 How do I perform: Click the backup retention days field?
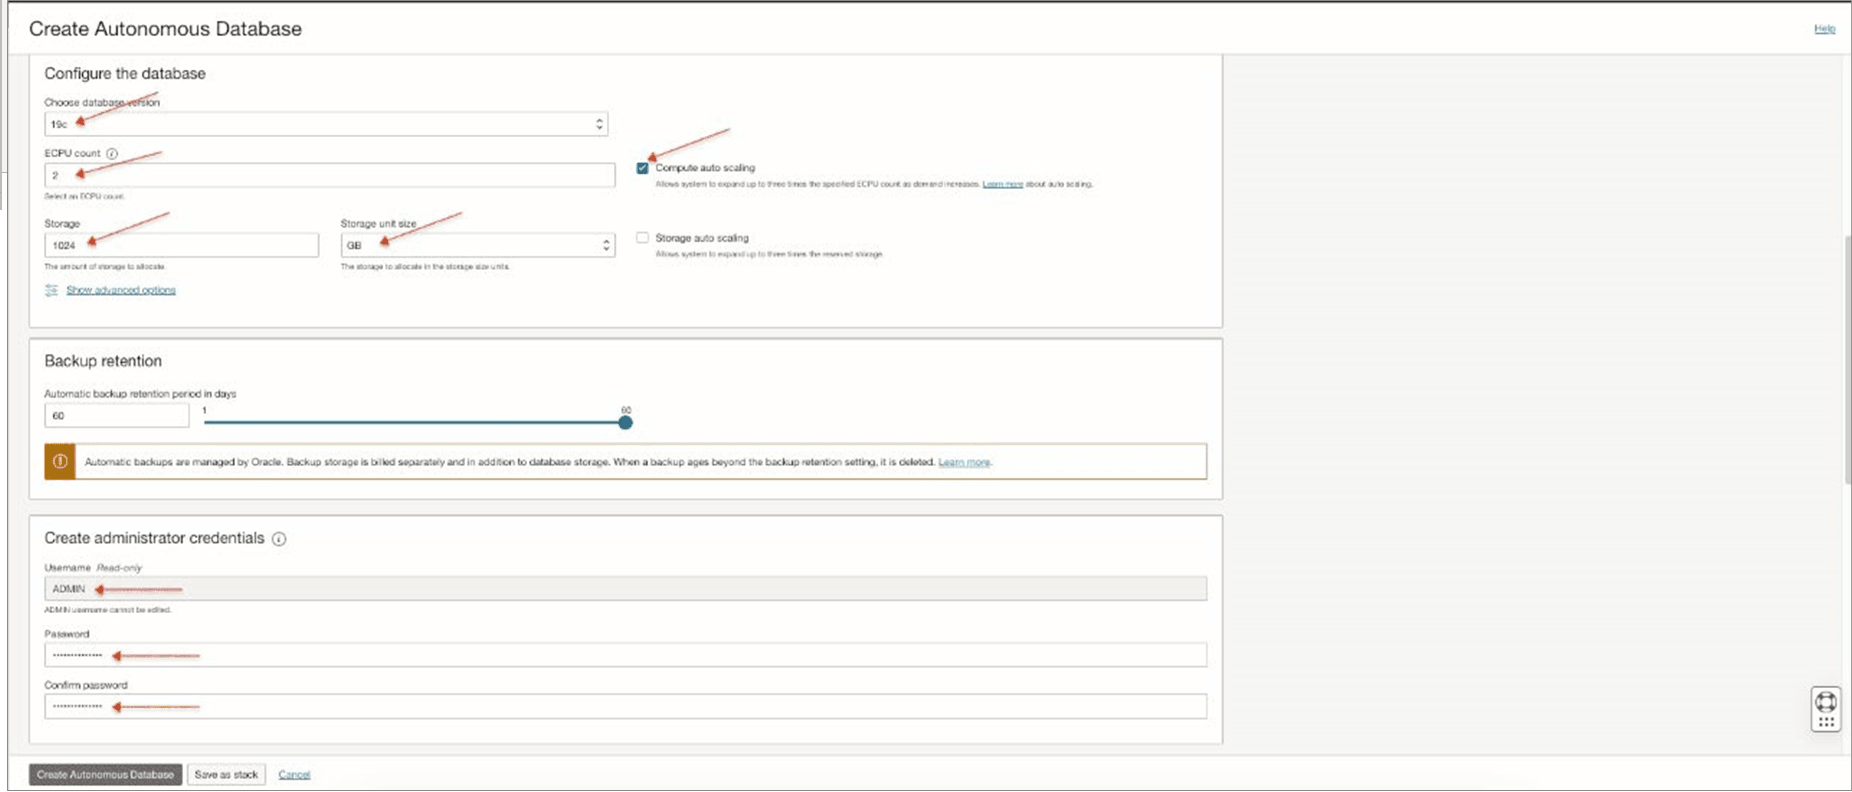click(x=117, y=415)
